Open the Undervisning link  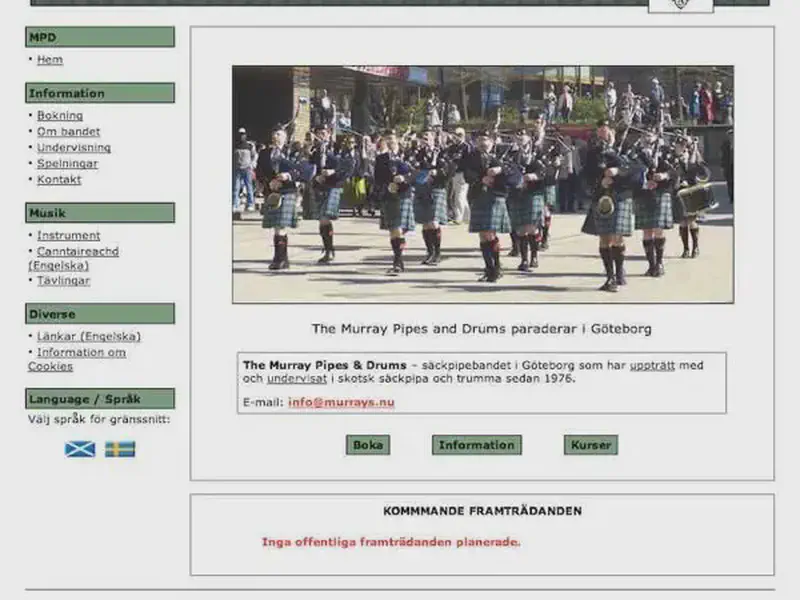(x=73, y=147)
